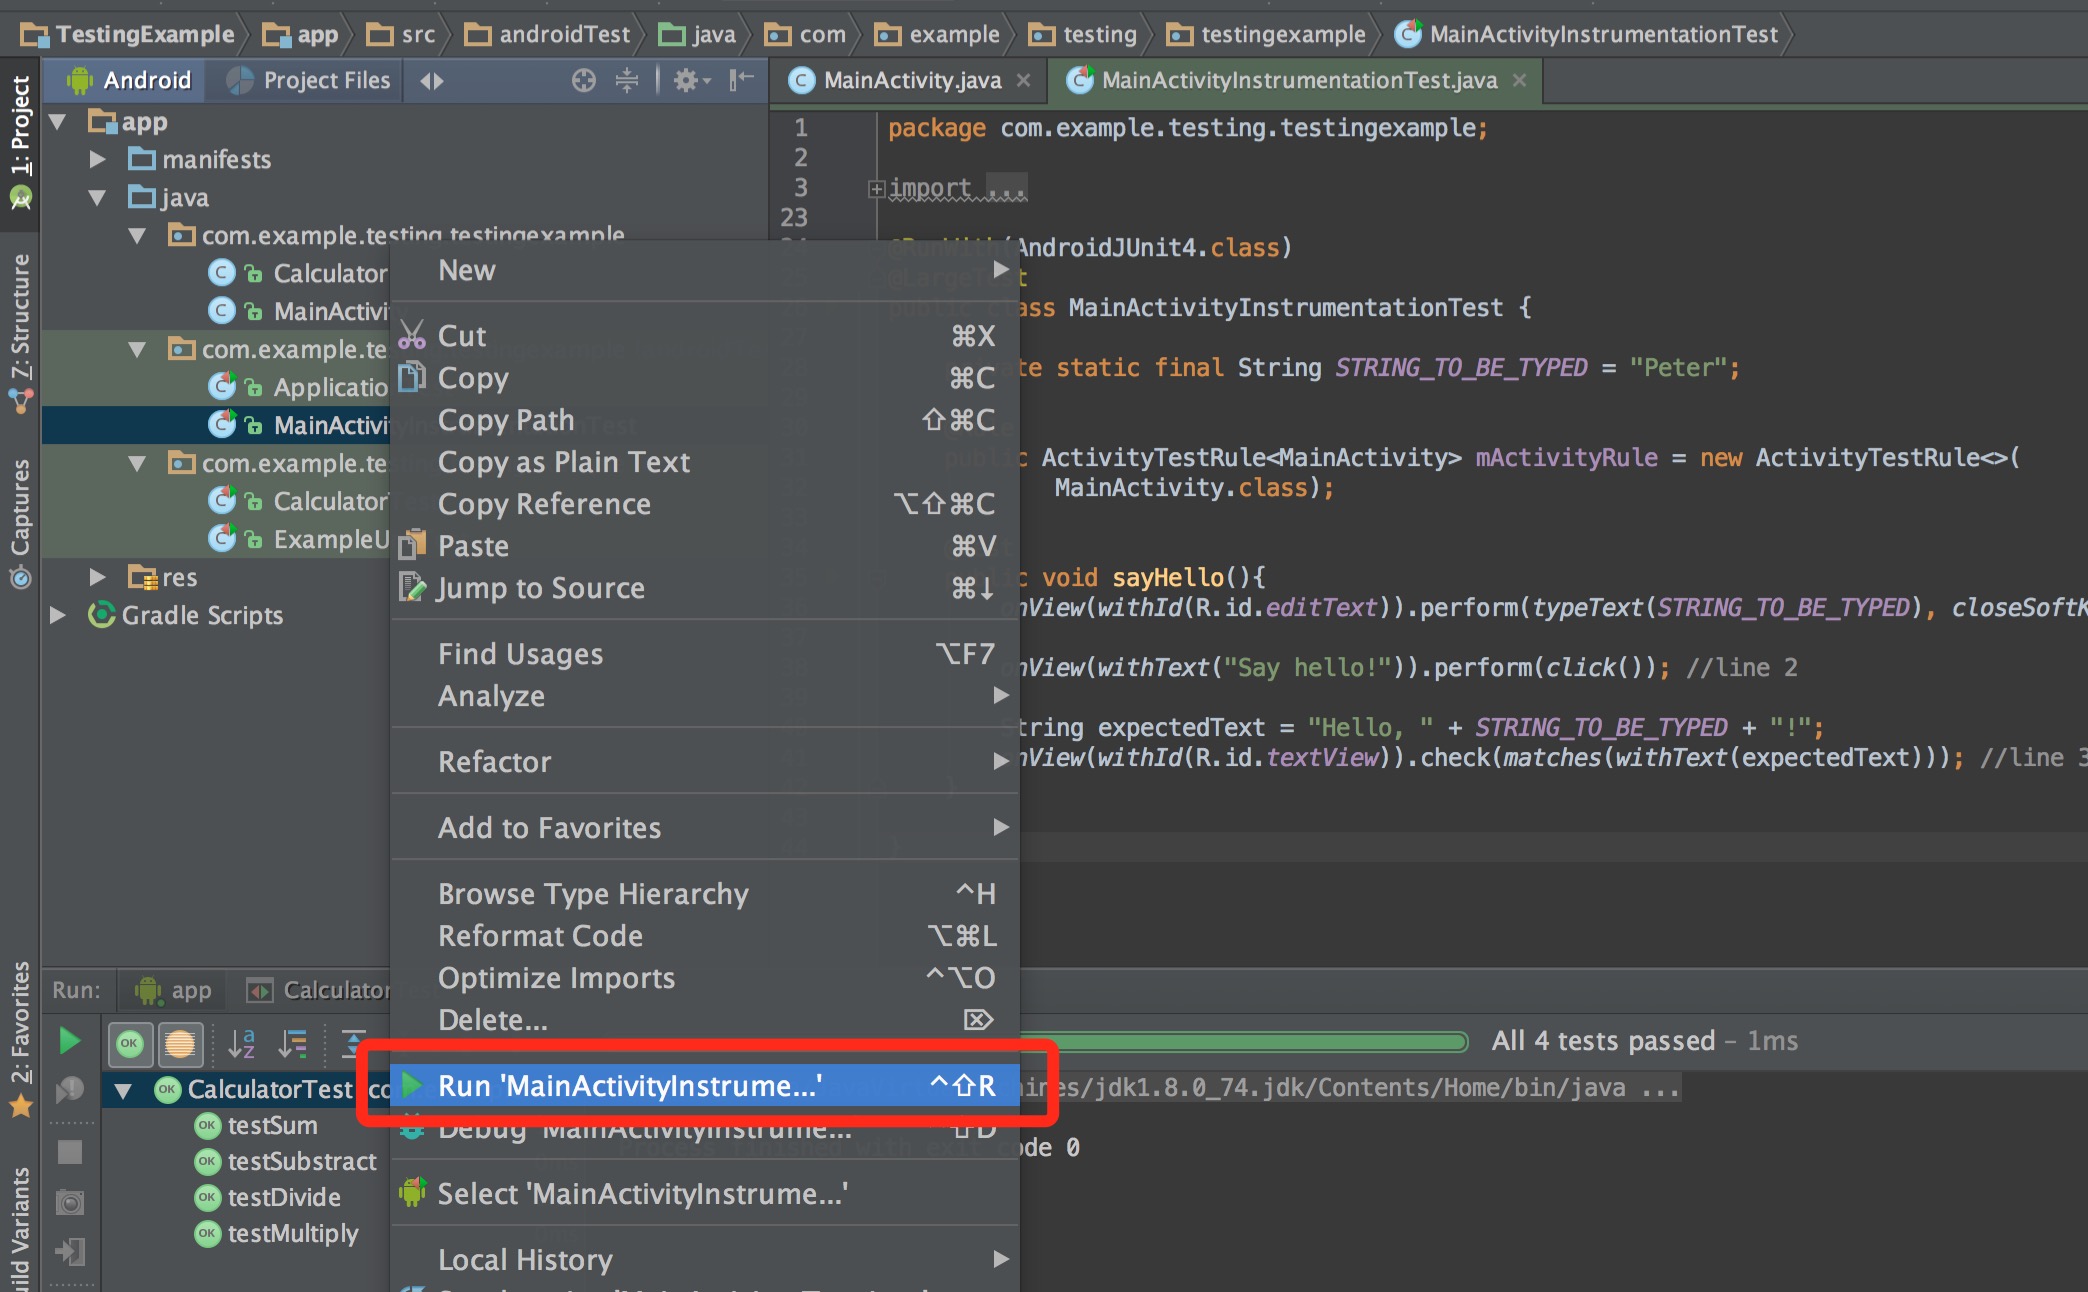Choose Delete... from the context menu

(705, 1020)
